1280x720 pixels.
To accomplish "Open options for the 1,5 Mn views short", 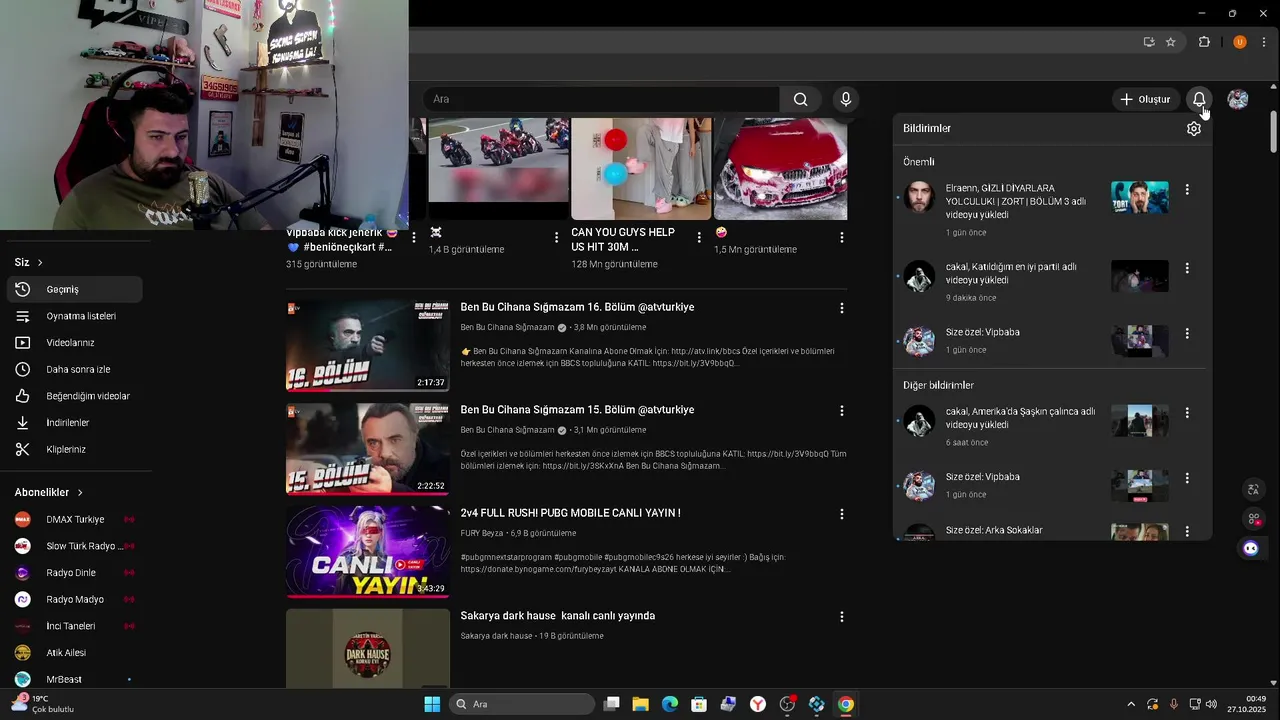I will (842, 237).
